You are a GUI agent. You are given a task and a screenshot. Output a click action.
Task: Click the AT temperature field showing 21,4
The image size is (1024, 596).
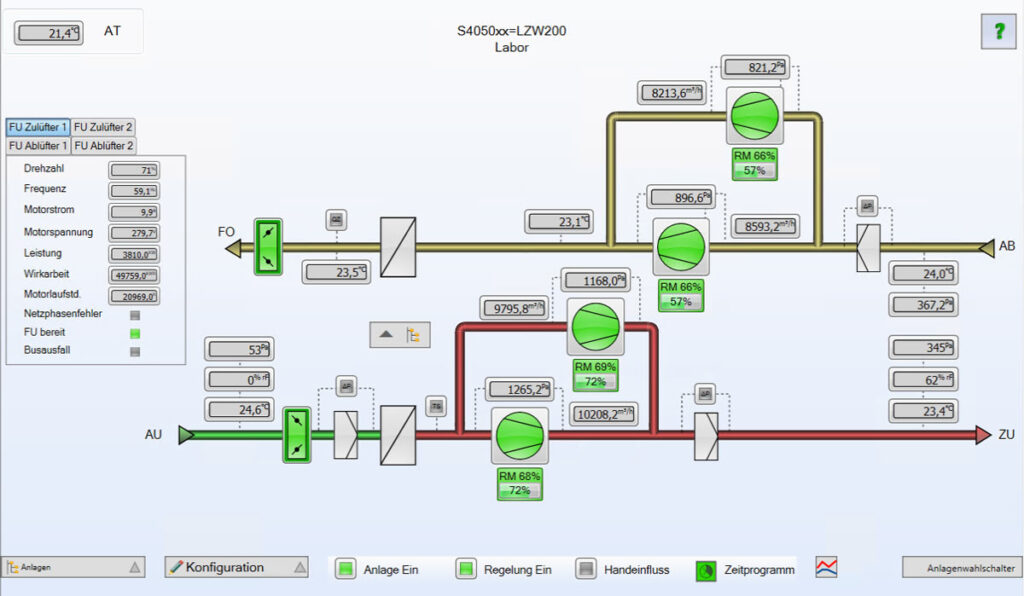click(x=49, y=34)
